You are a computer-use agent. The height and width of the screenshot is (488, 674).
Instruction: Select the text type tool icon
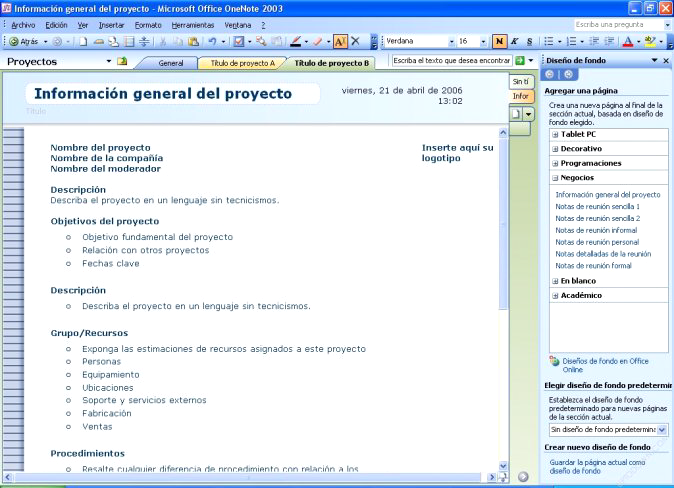pyautogui.click(x=339, y=42)
